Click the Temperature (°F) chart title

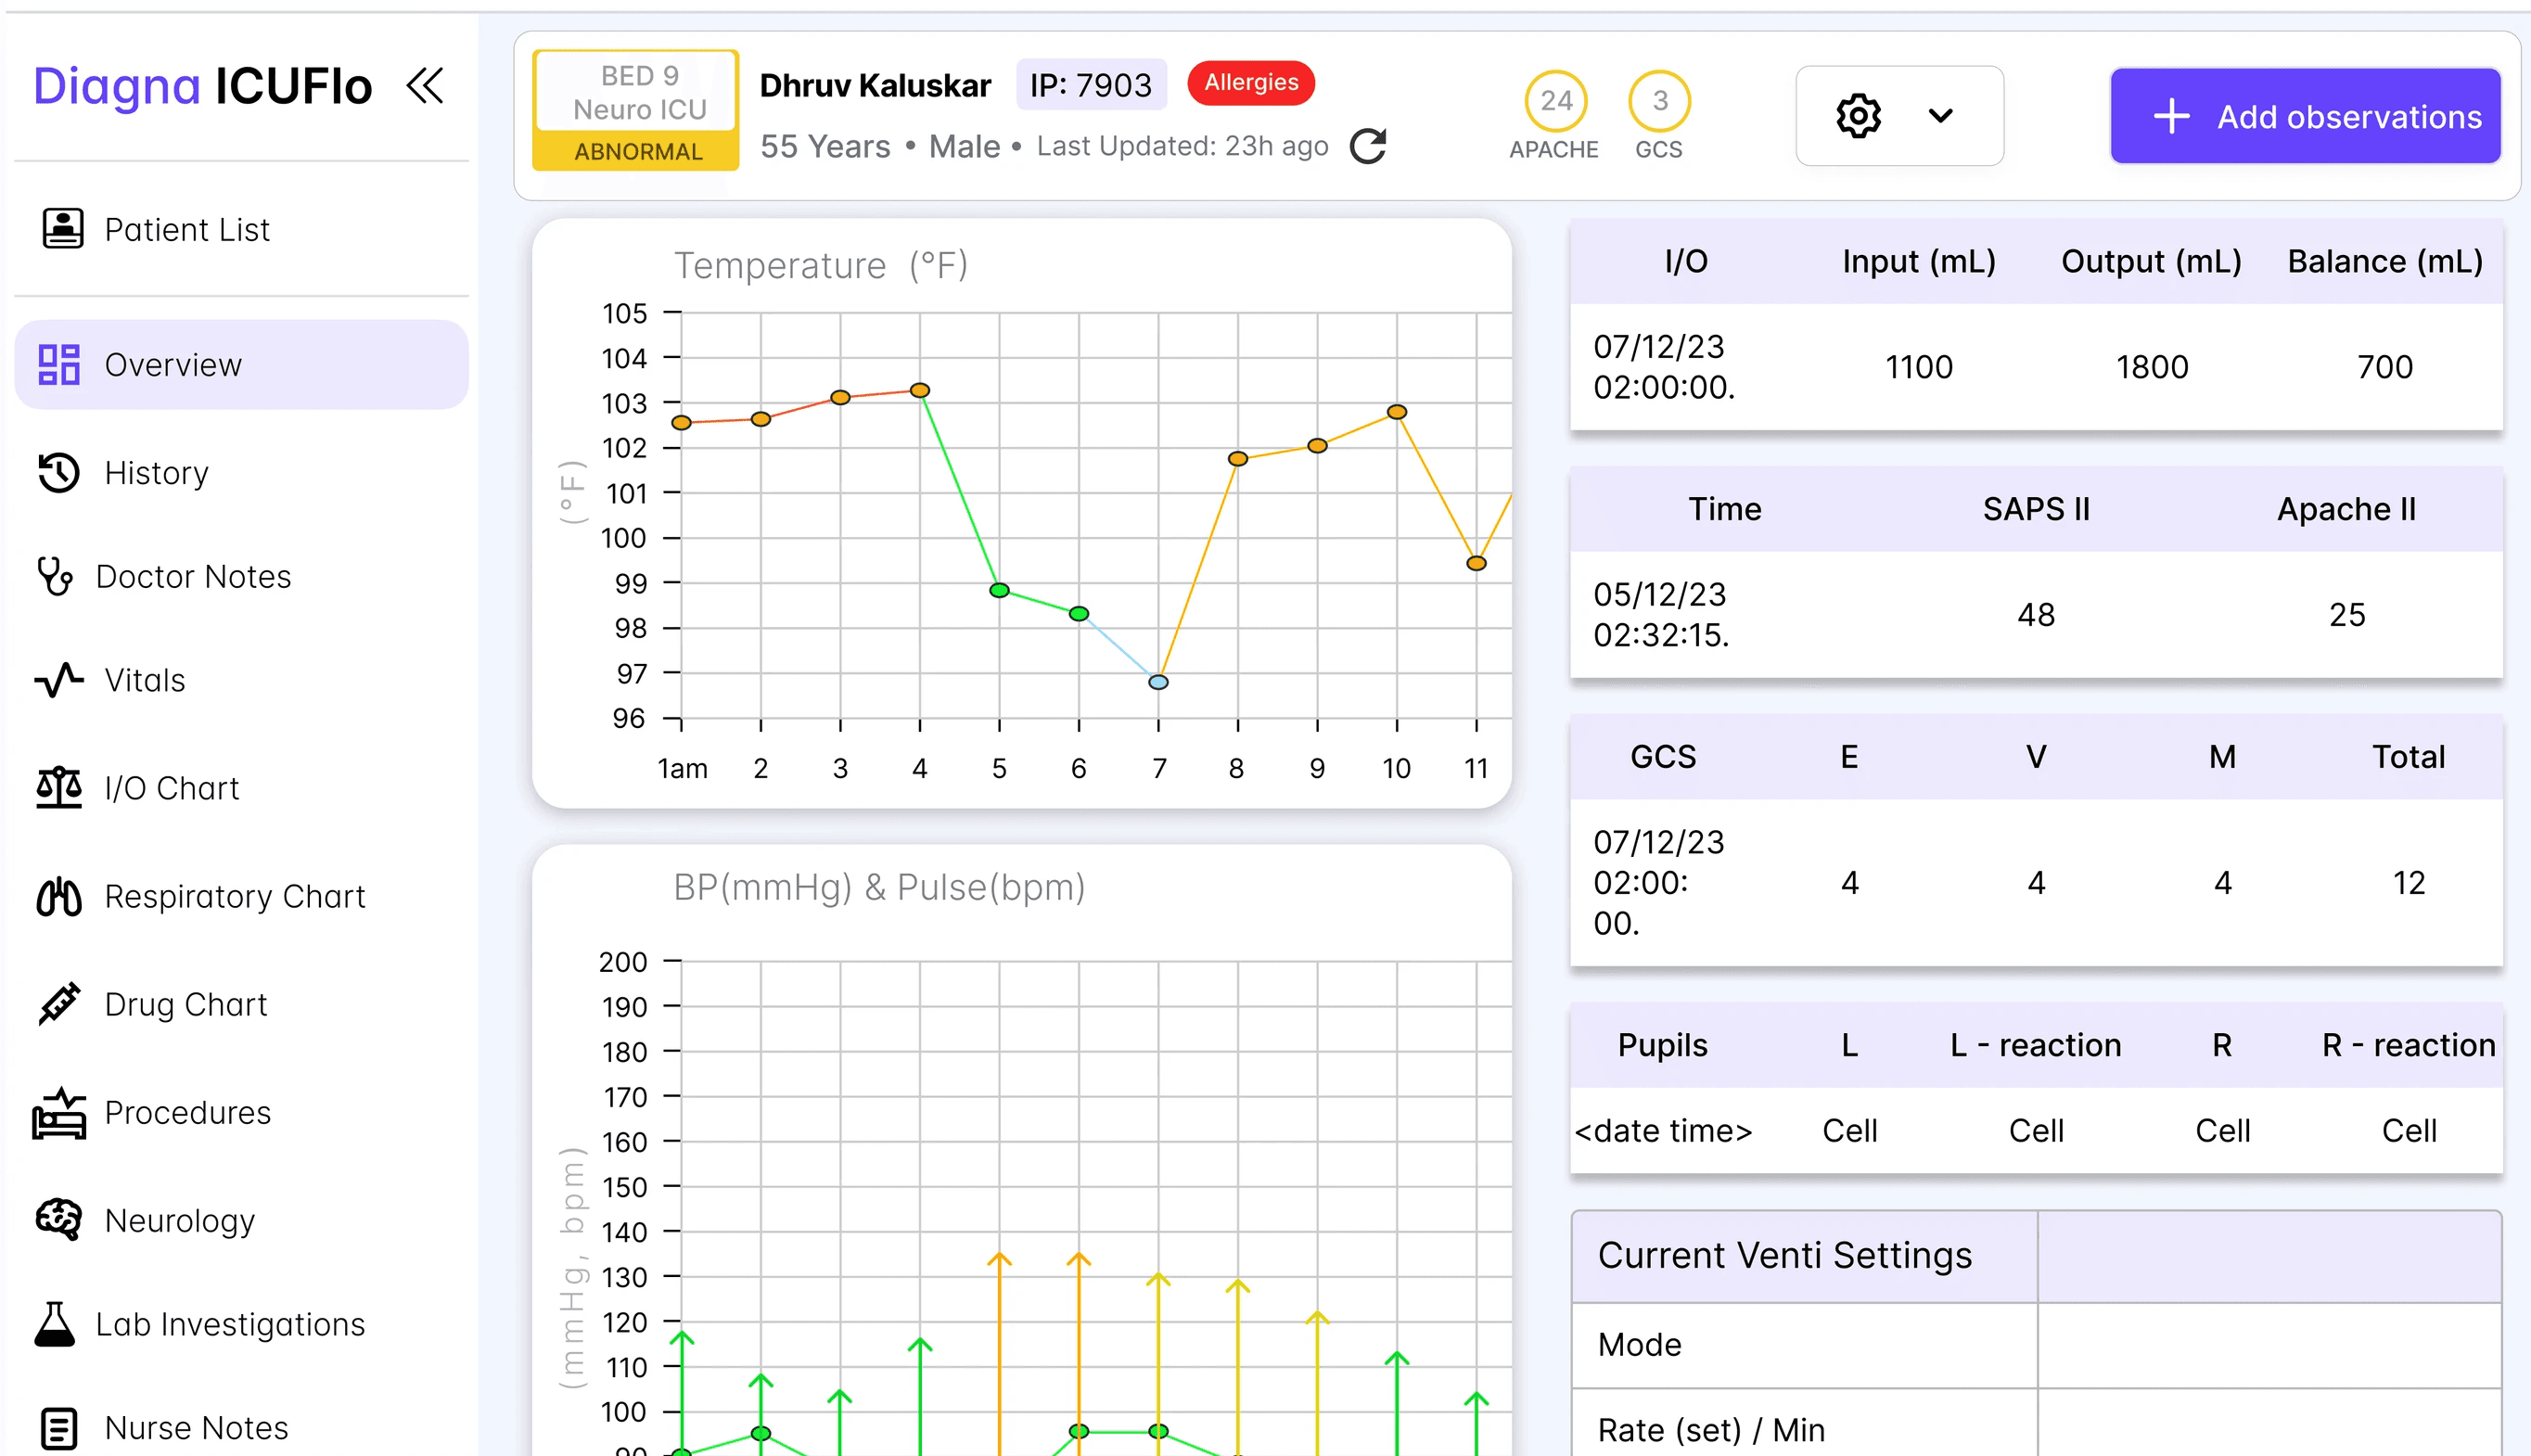point(820,266)
